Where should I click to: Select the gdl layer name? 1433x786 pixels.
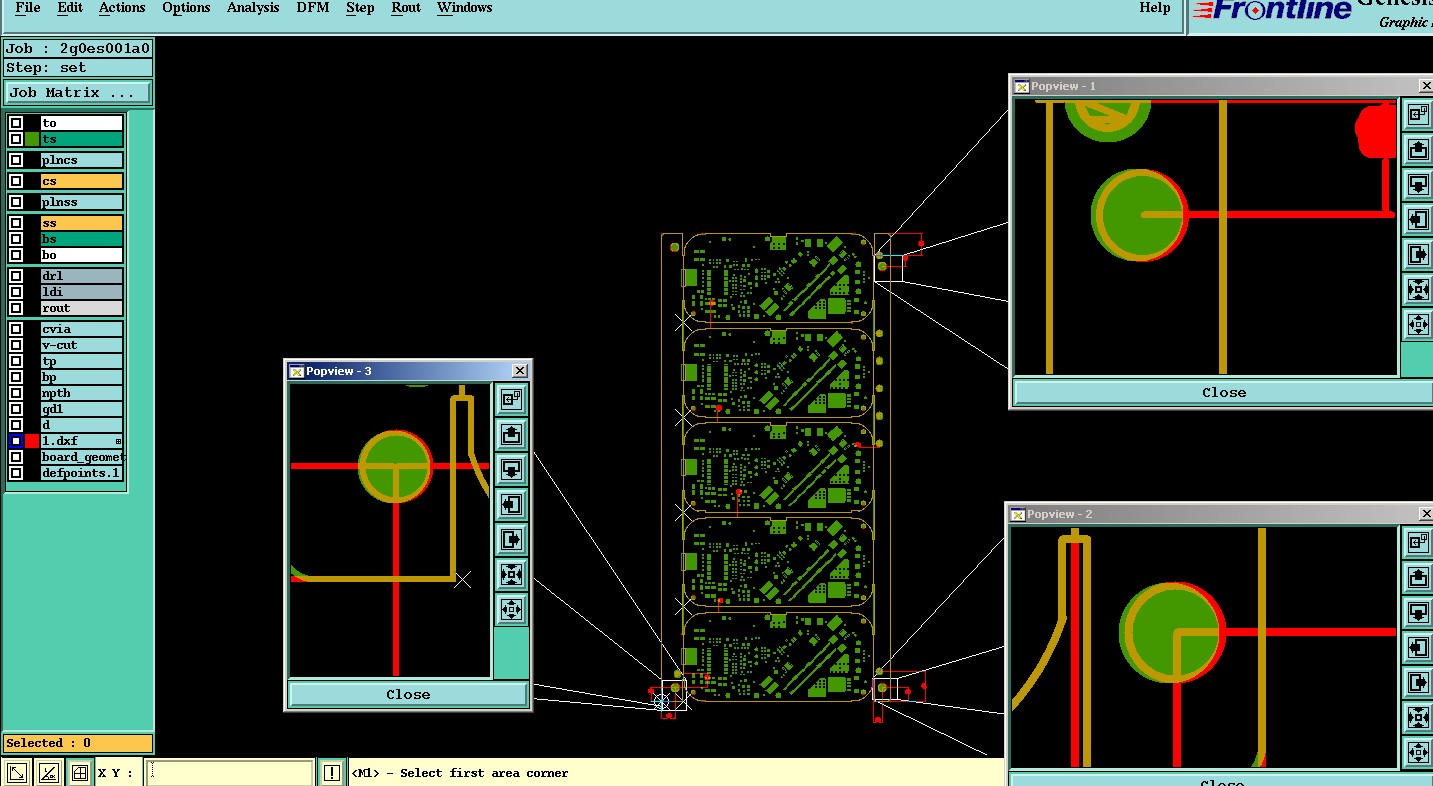[x=82, y=409]
